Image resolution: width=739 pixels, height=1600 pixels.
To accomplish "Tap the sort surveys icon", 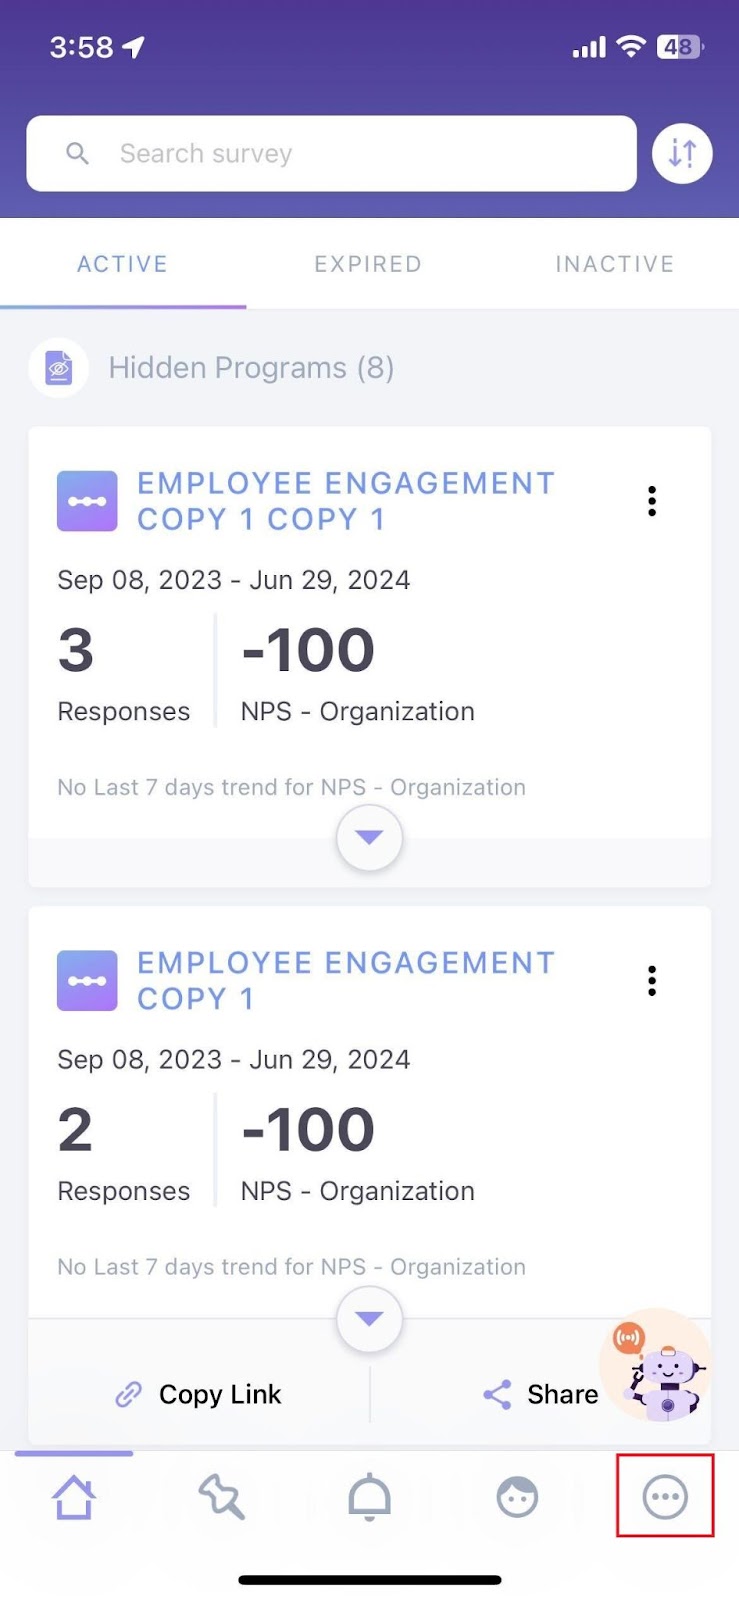I will (682, 154).
